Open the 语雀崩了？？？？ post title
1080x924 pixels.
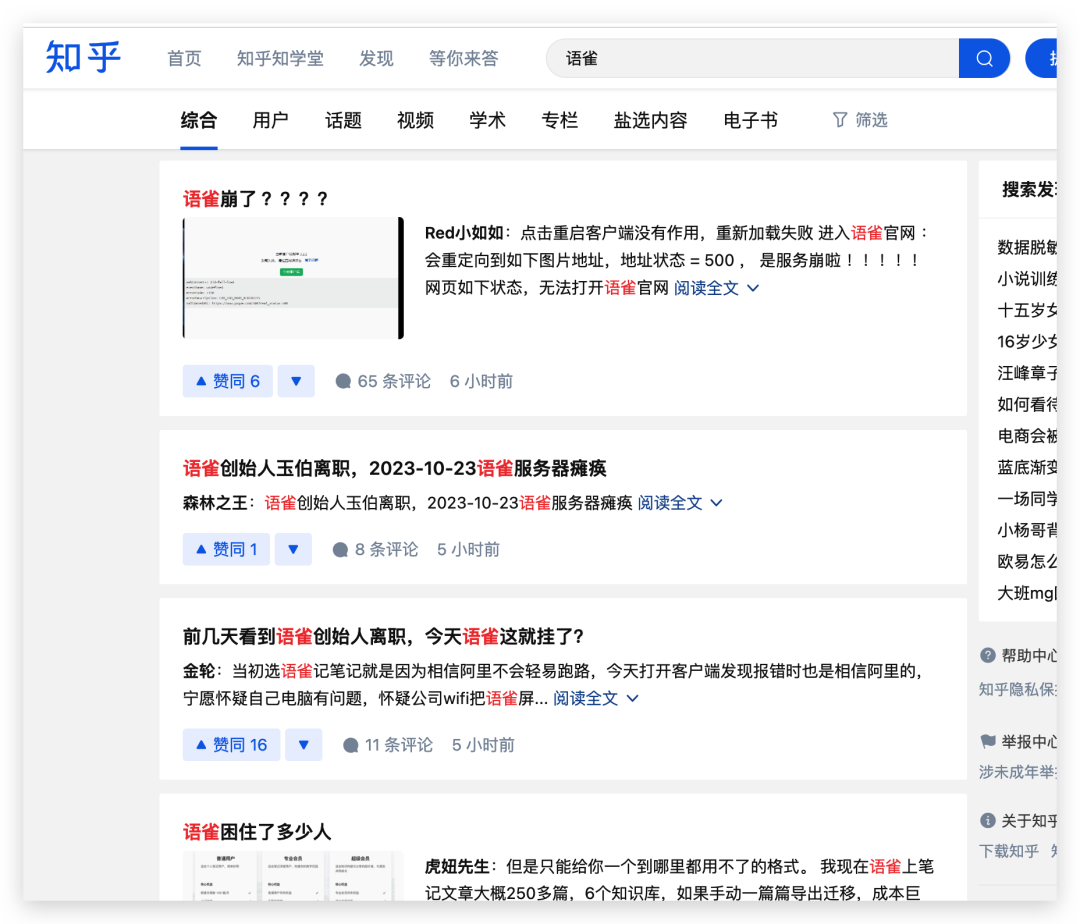(x=255, y=199)
